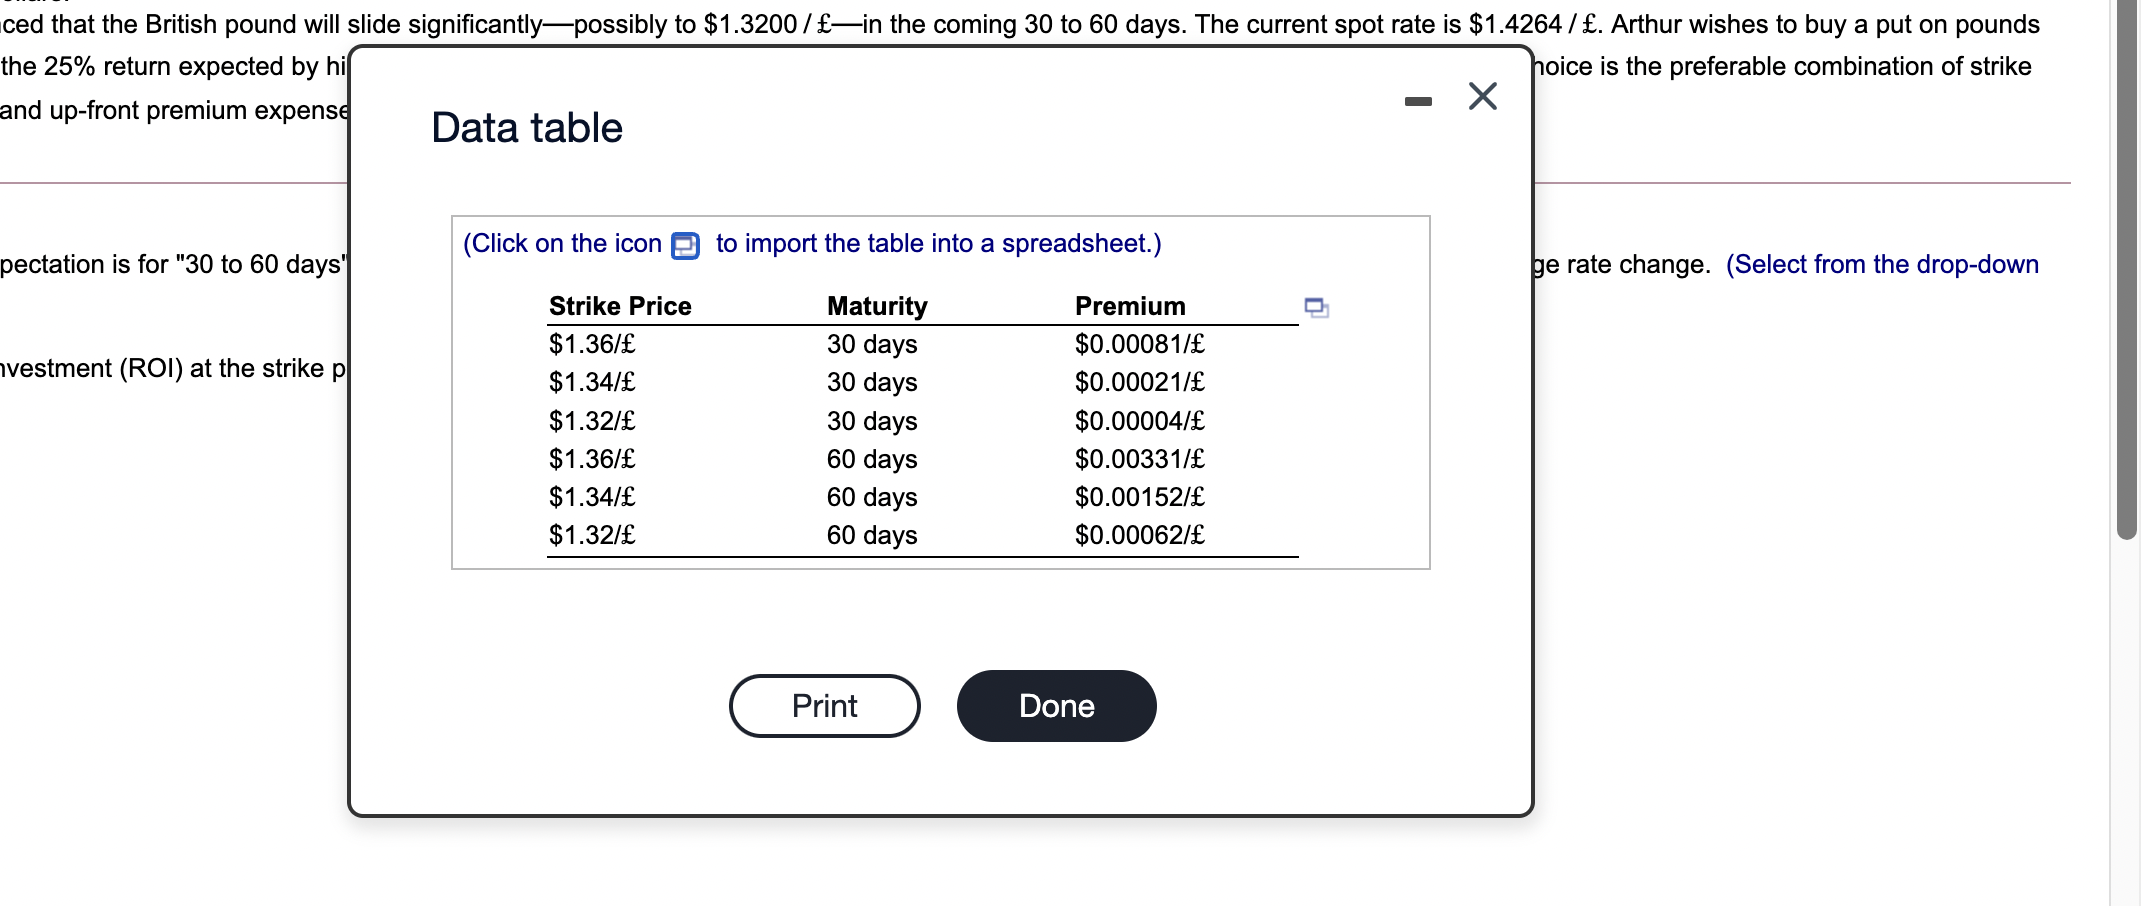This screenshot has width=2141, height=906.
Task: Minimize the Data table dialog
Action: tap(1418, 101)
